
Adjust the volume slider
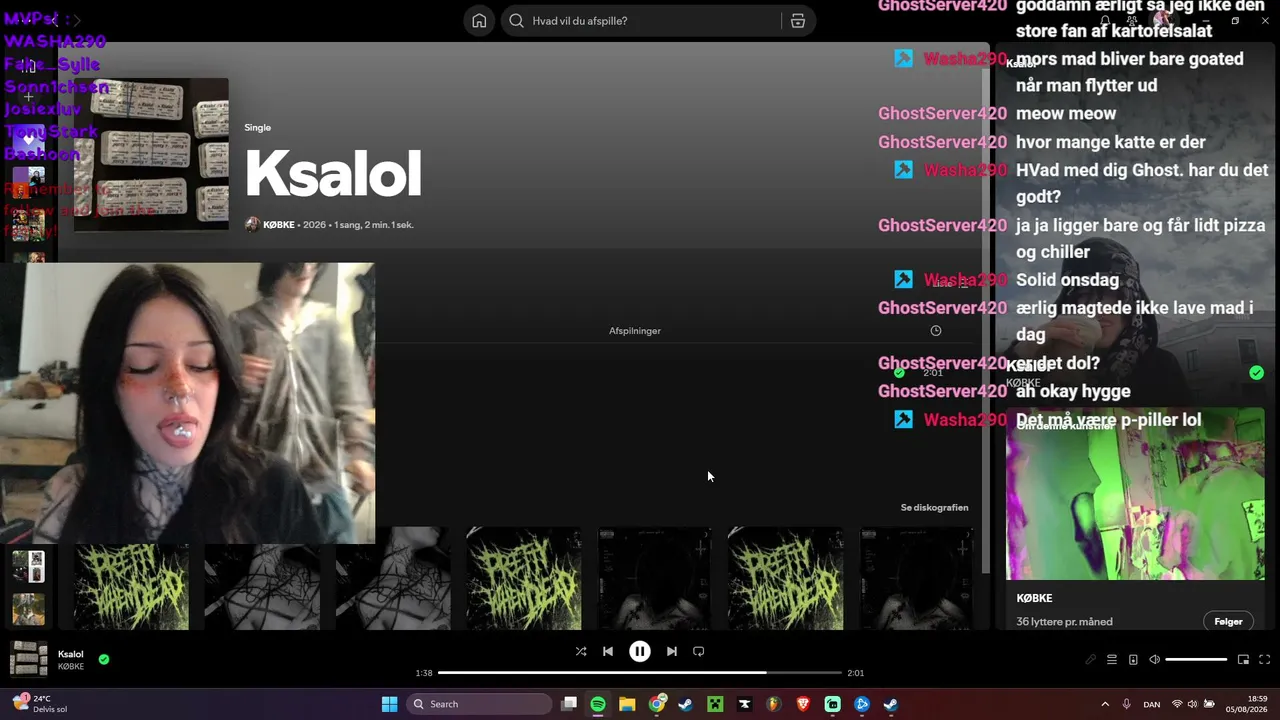(x=1196, y=659)
